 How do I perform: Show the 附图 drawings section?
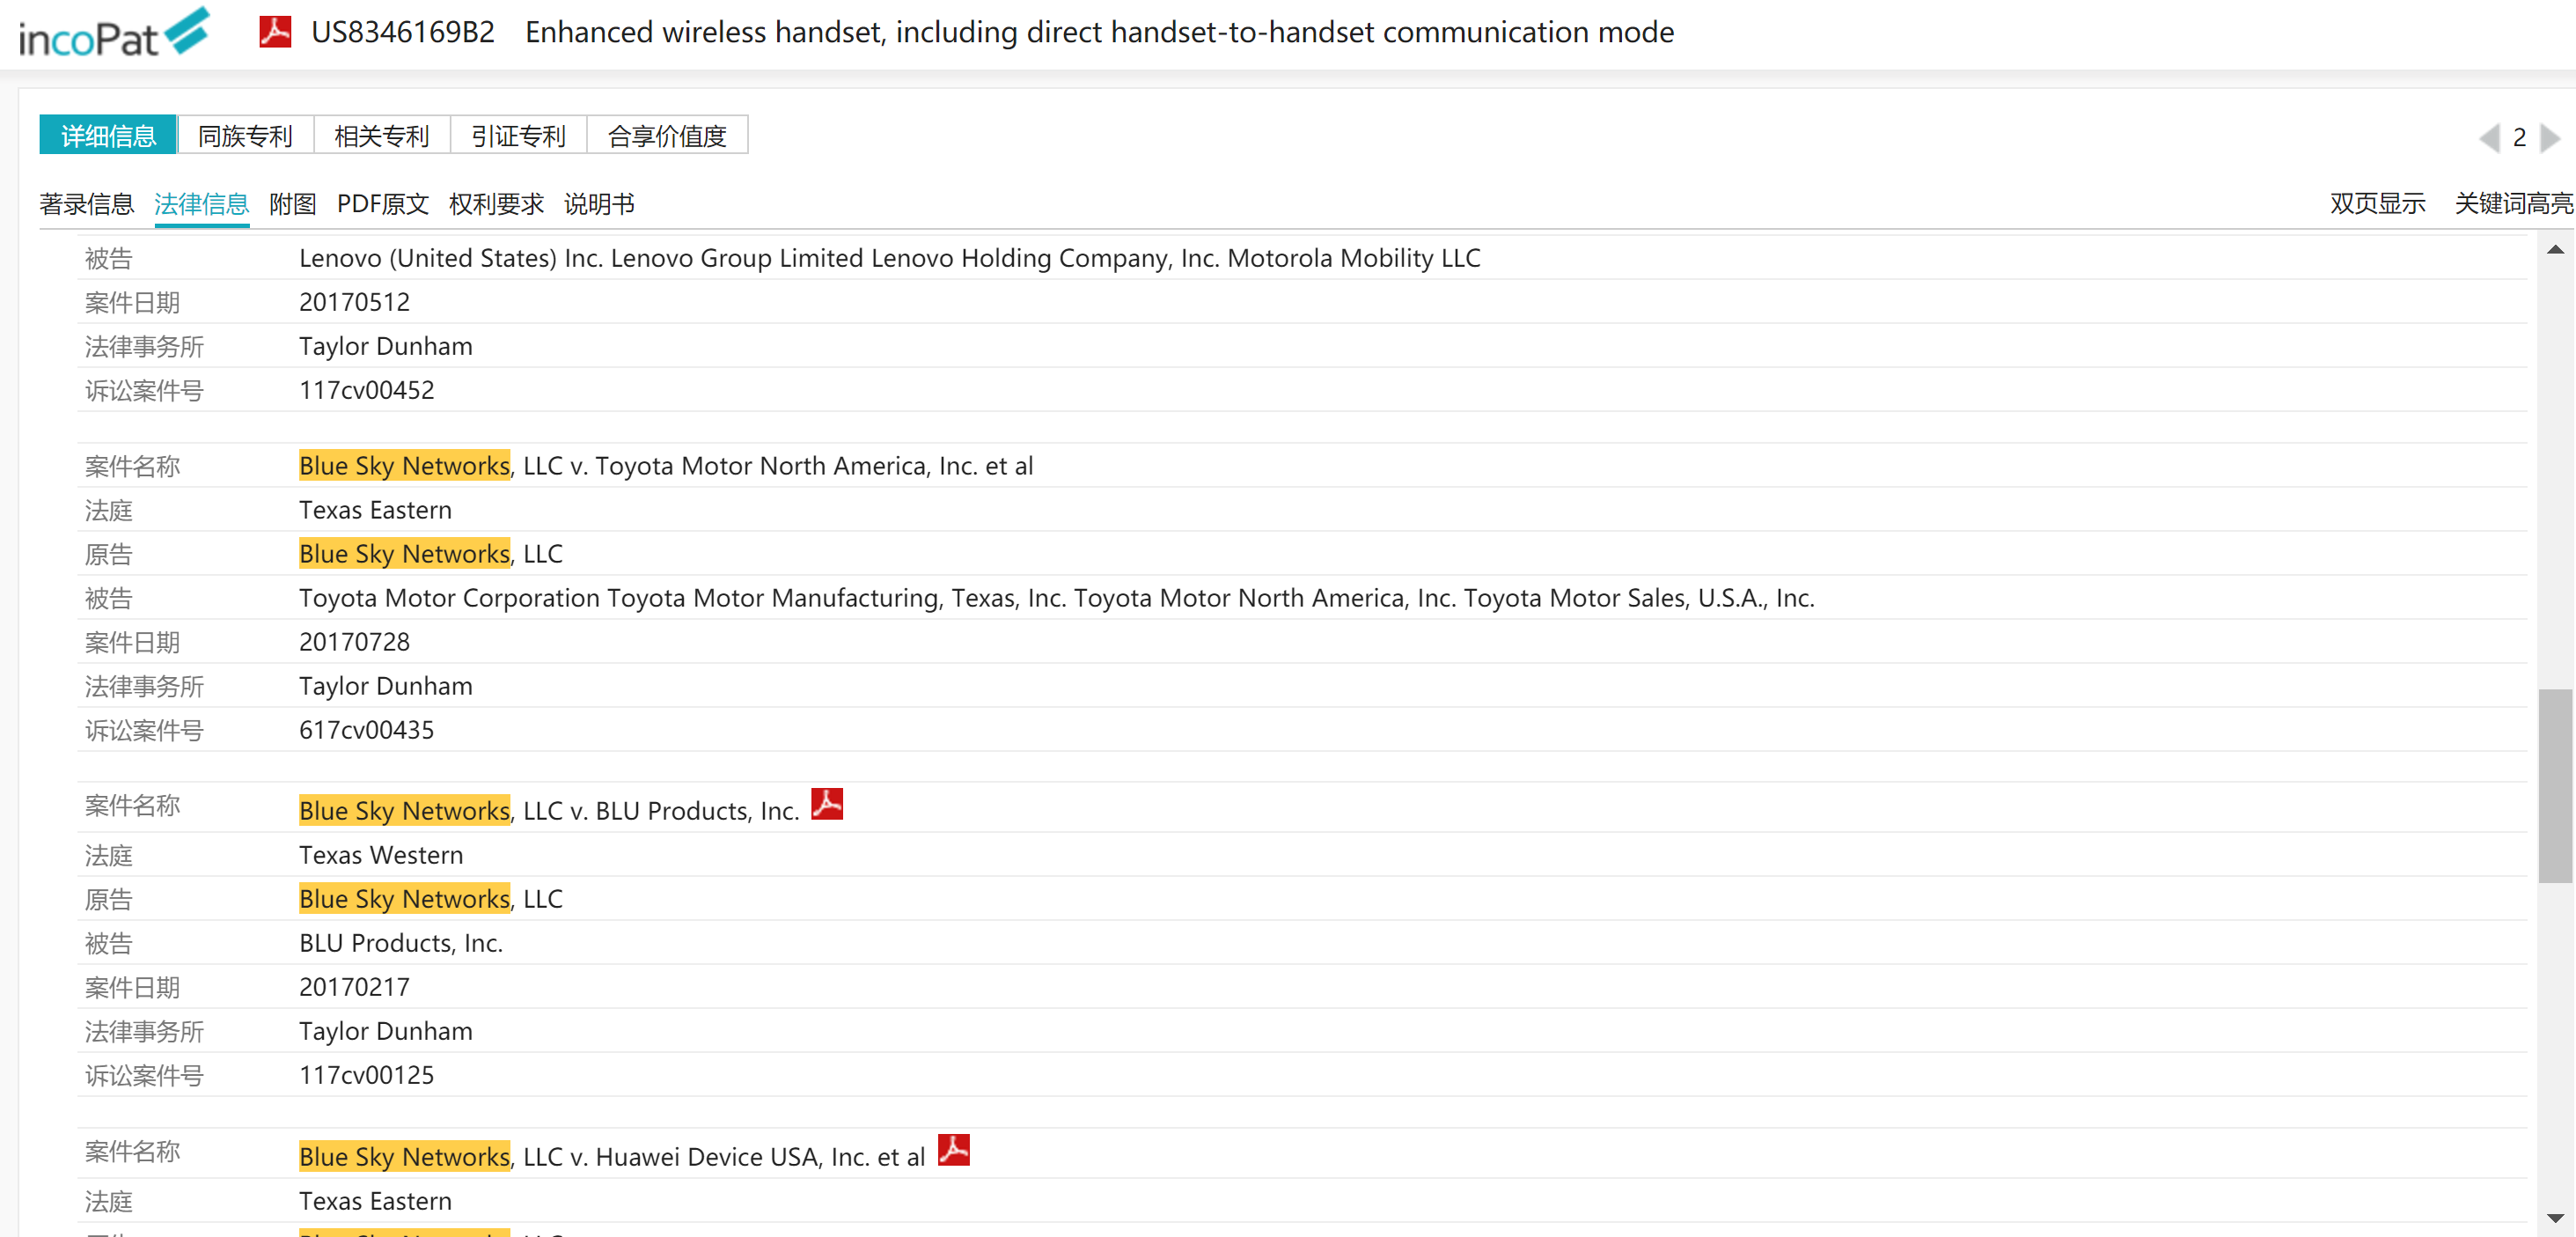(x=292, y=204)
